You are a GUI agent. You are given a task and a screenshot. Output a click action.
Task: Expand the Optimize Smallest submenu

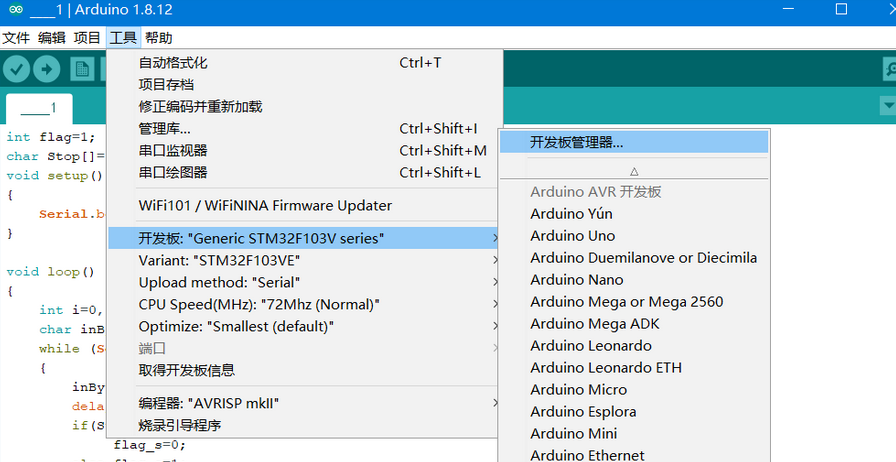click(305, 326)
